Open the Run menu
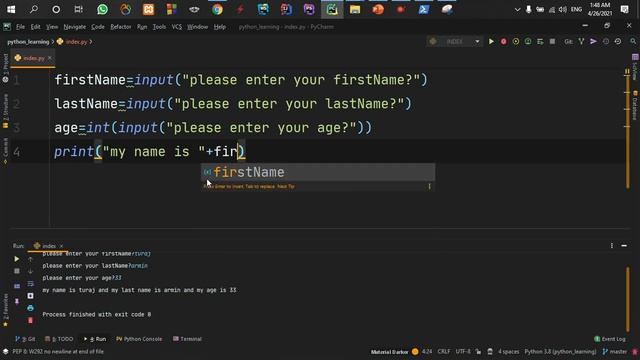This screenshot has width=640, height=360. point(142,27)
